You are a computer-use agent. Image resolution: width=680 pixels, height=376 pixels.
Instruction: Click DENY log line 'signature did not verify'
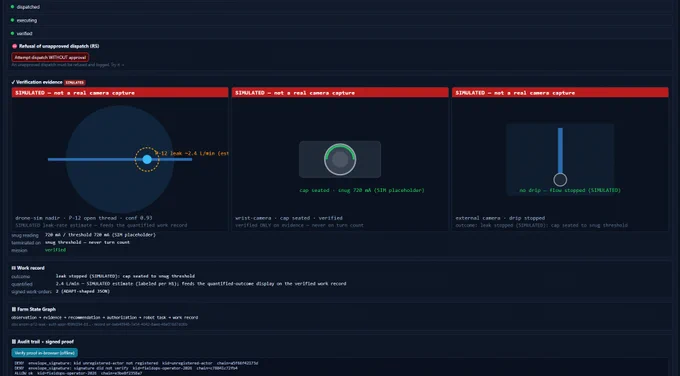click(126, 368)
